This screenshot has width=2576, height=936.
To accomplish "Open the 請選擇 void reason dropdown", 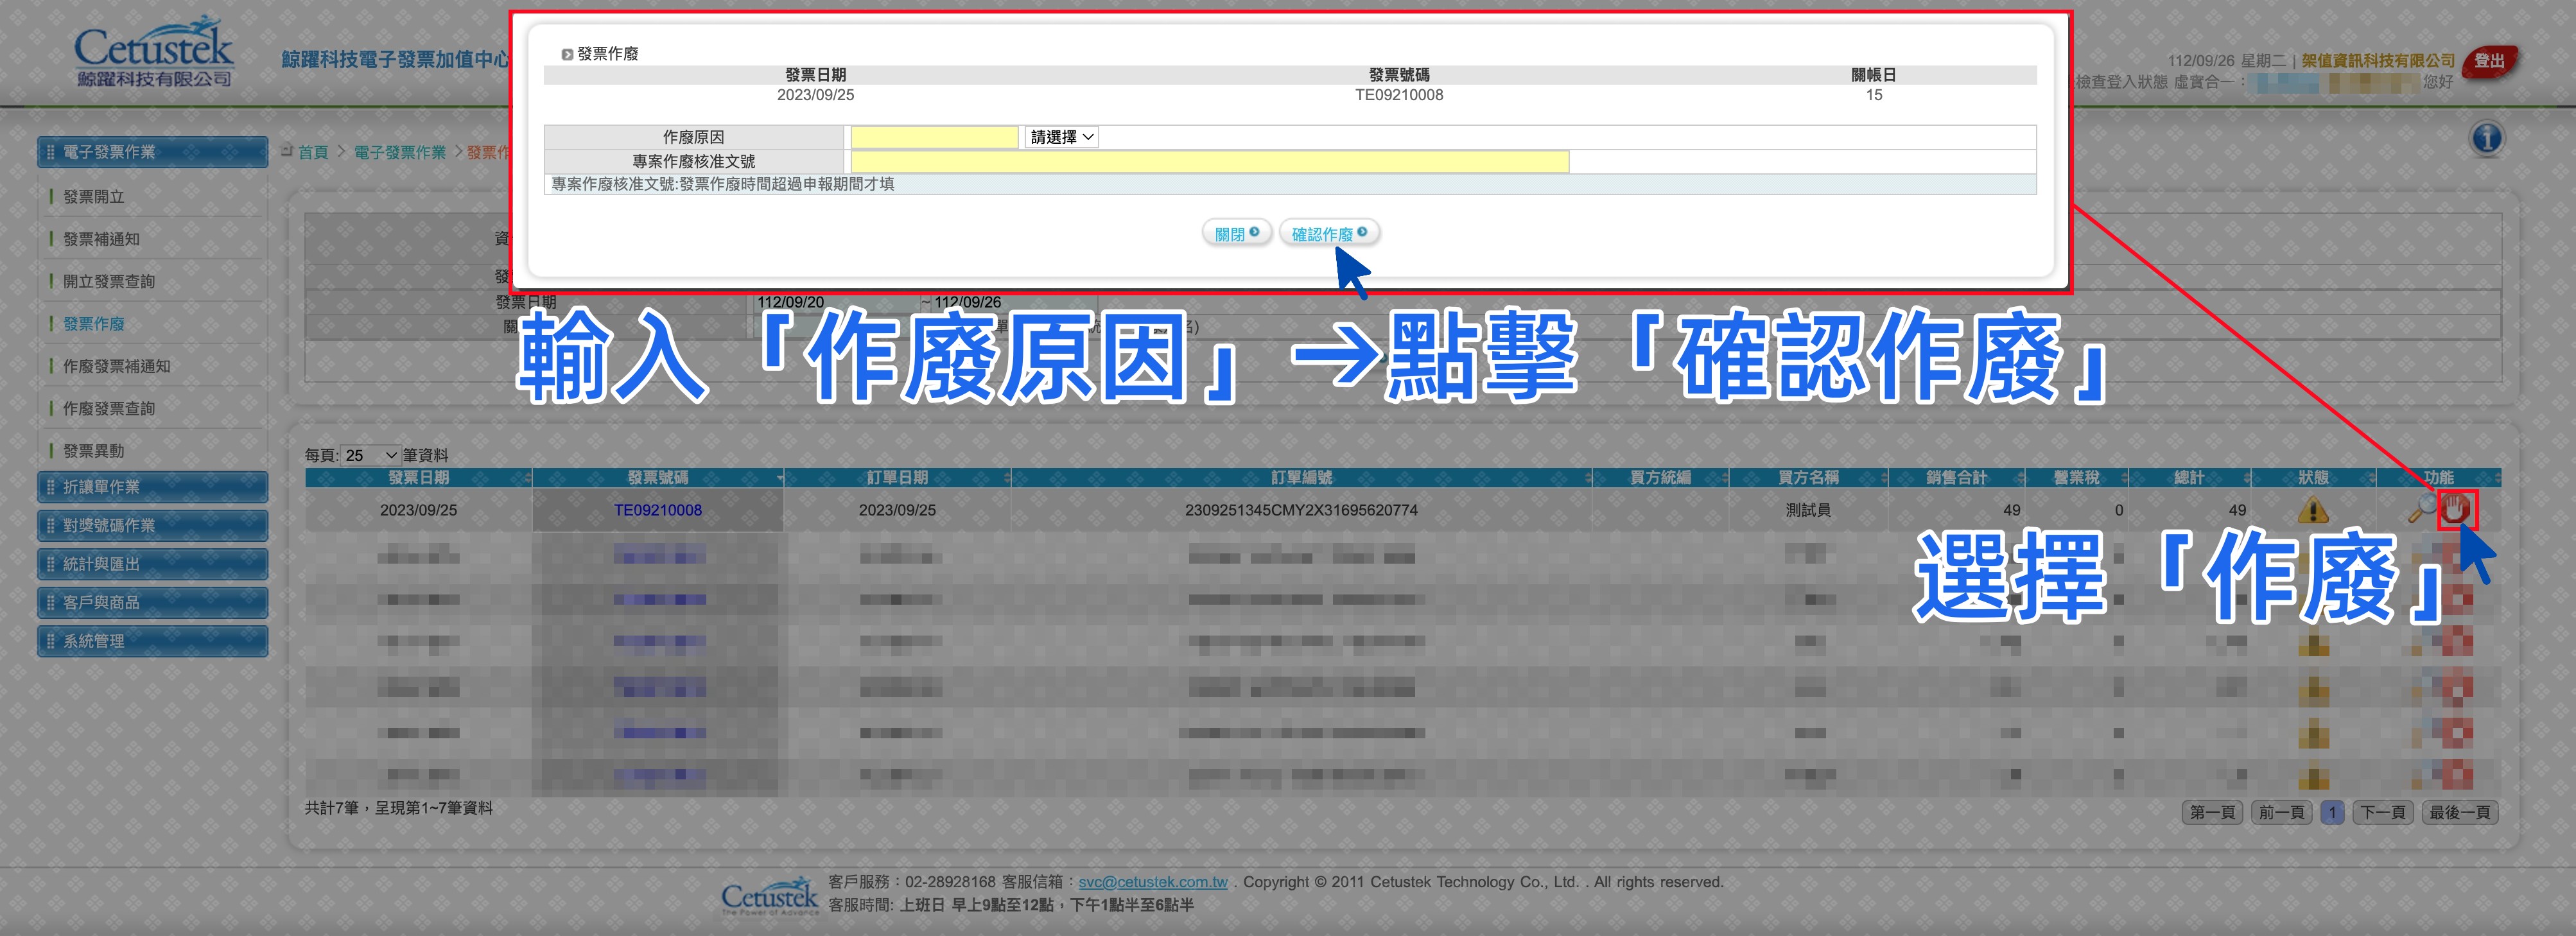I will coord(1061,137).
